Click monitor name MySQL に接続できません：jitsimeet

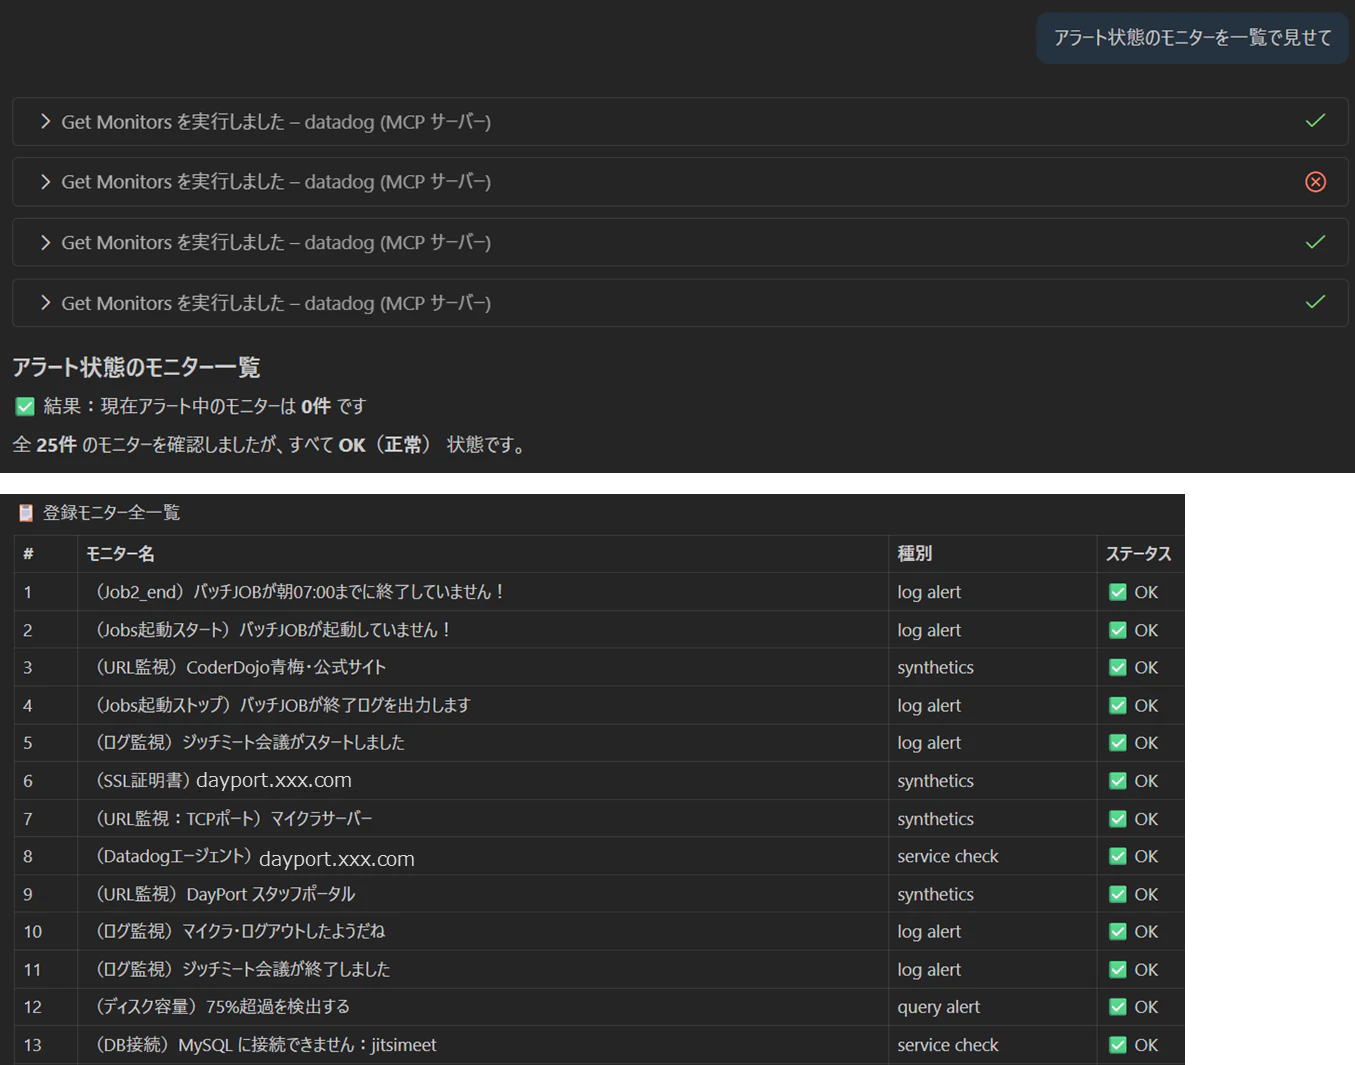307,1045
